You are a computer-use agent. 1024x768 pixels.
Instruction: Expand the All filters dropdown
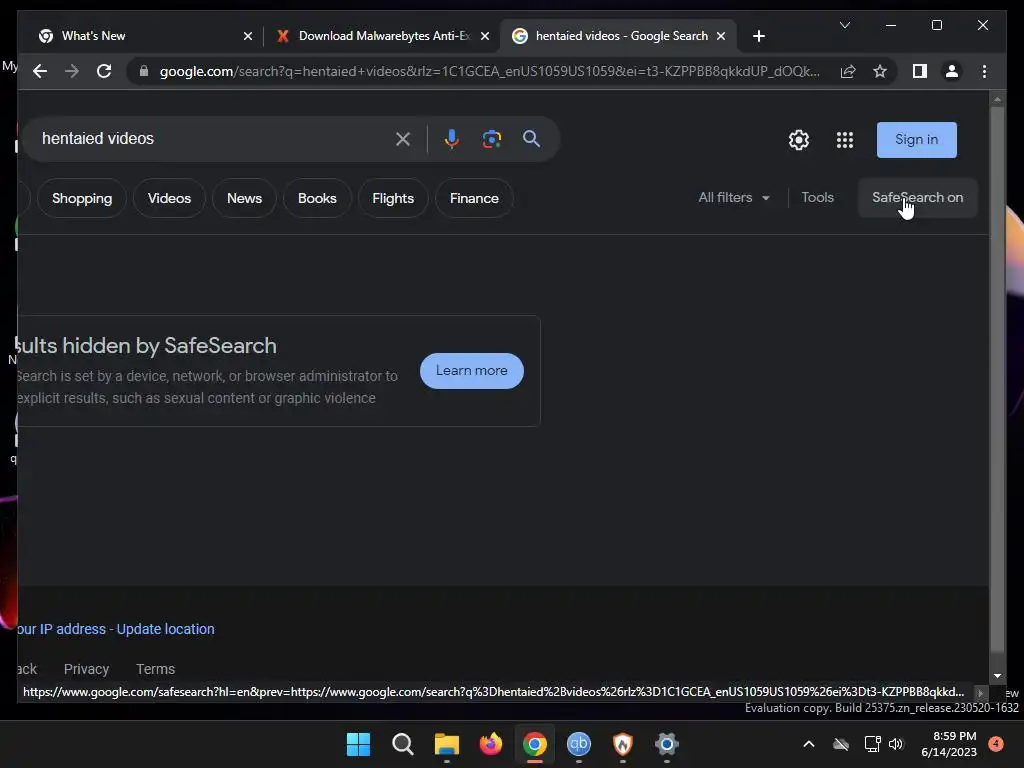point(734,197)
